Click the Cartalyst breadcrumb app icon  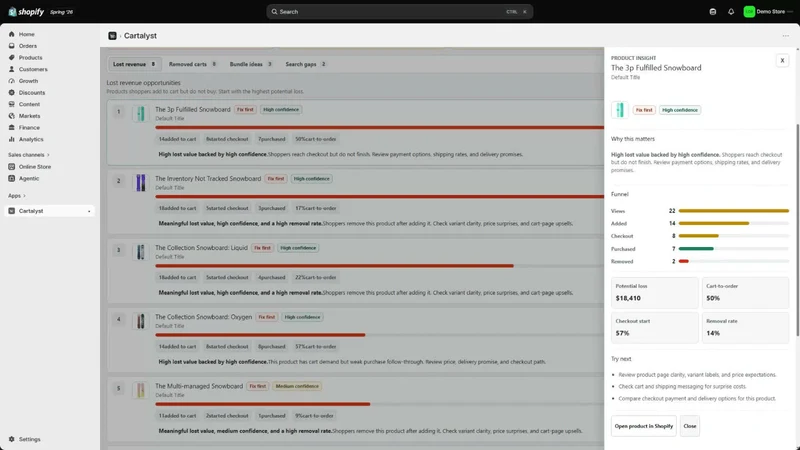[x=112, y=36]
